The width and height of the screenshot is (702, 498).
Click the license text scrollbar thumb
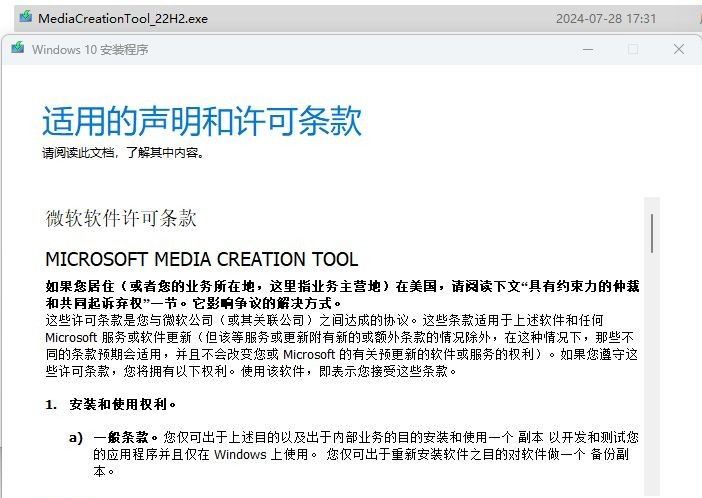[652, 233]
